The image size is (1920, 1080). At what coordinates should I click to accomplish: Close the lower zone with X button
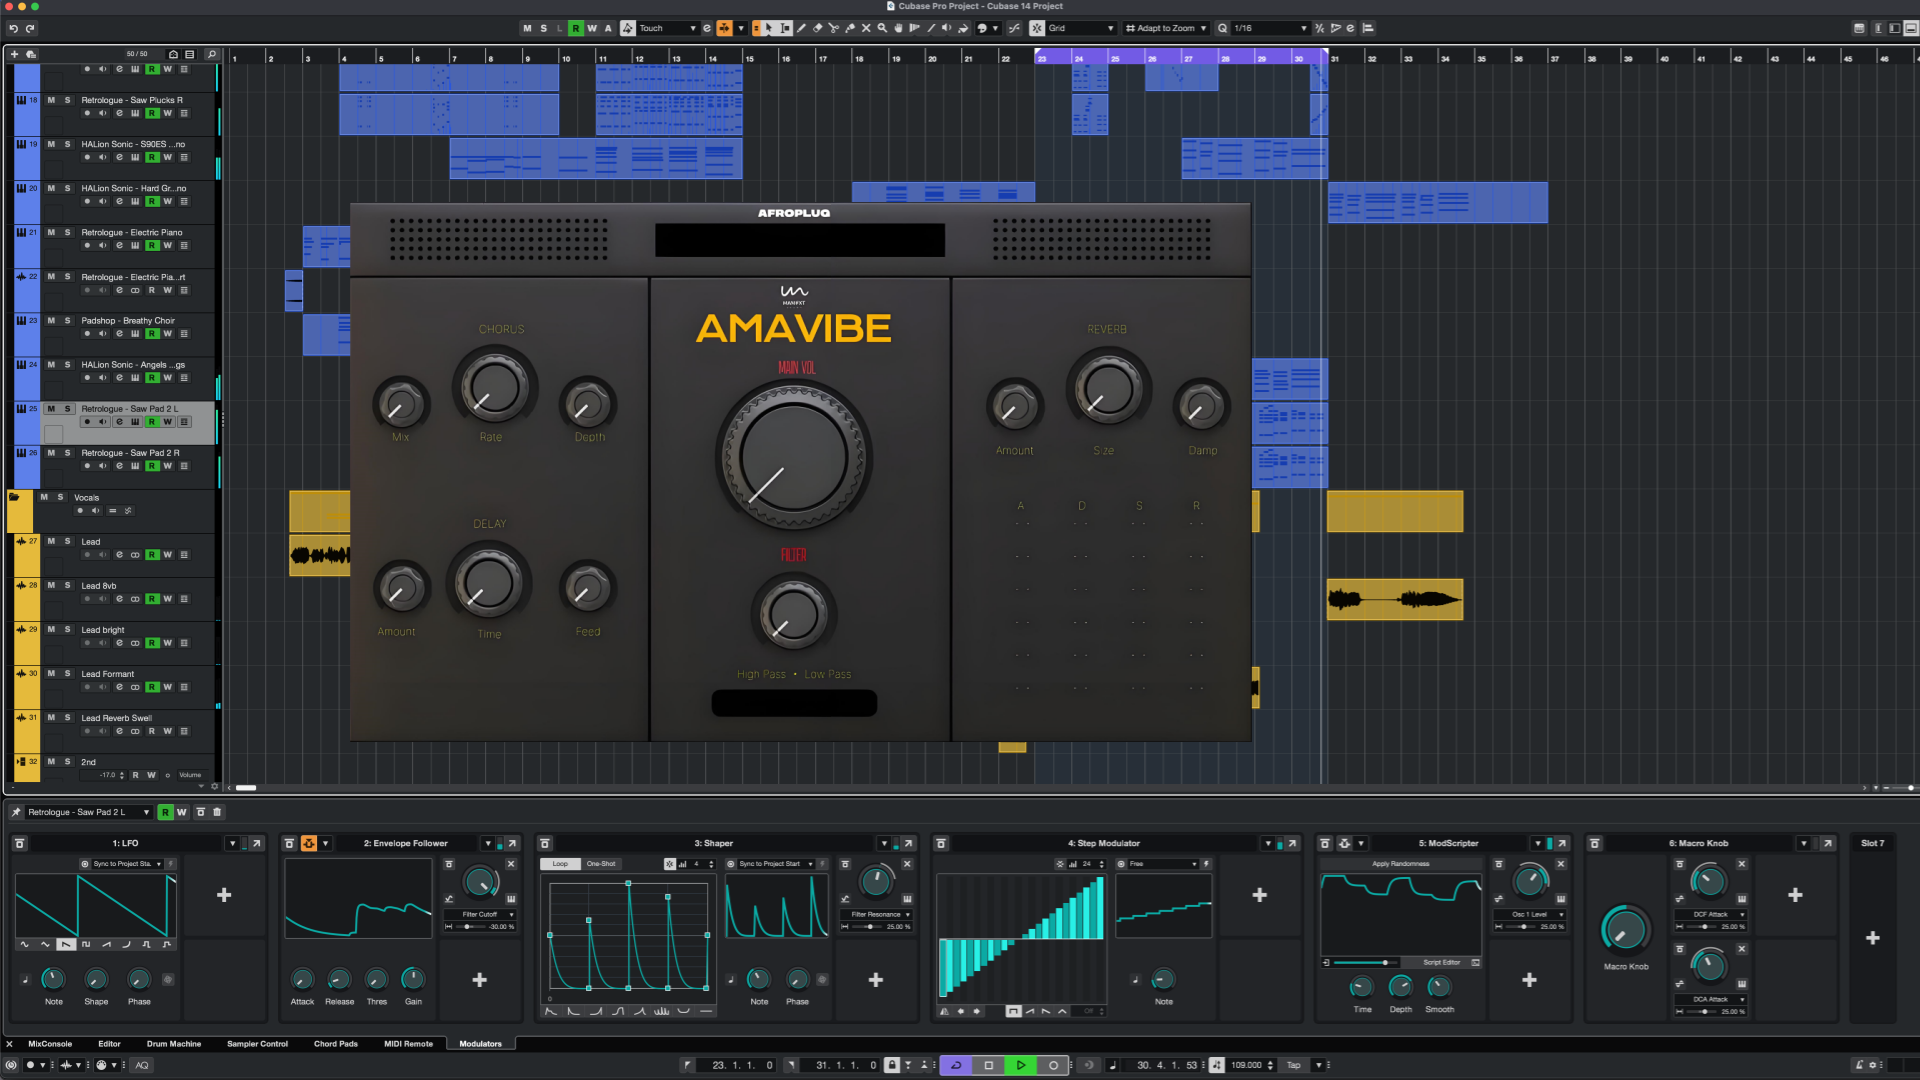(x=10, y=1044)
